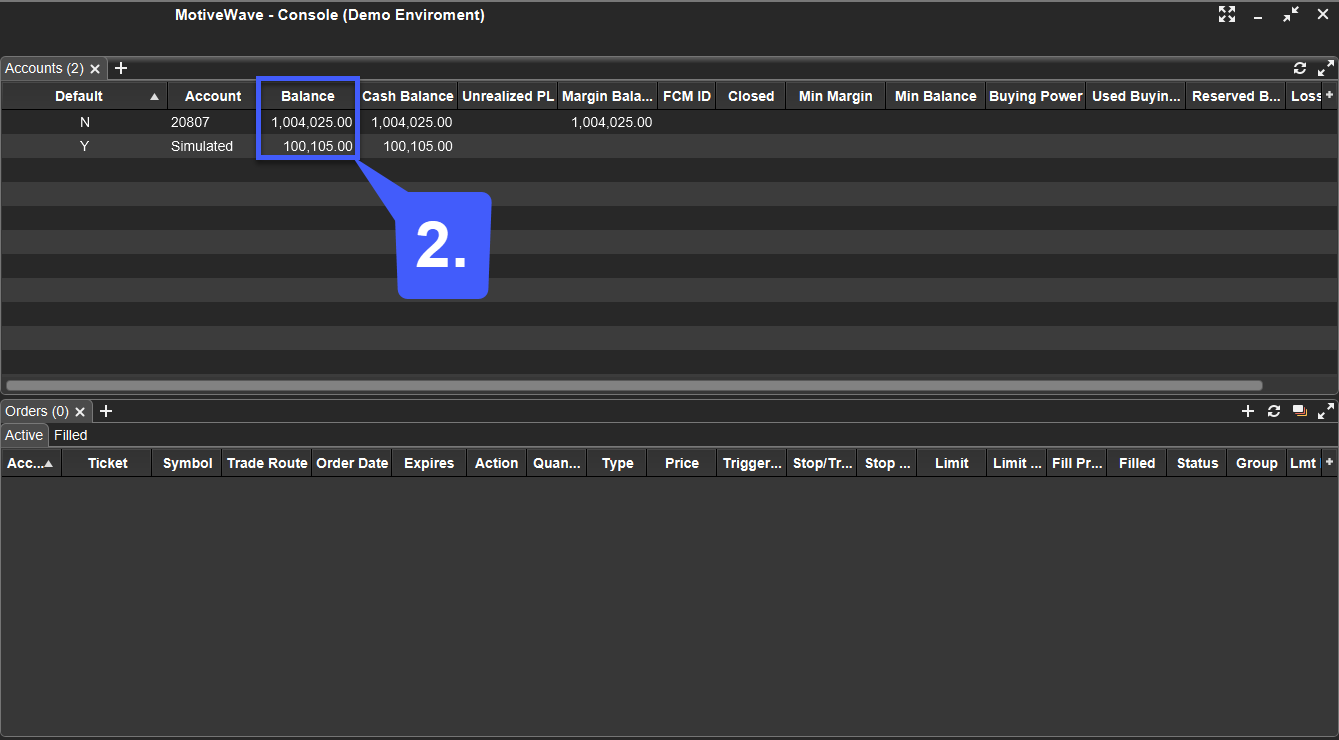Select the Simulated account row
Viewport: 1339px width, 740px height.
669,146
